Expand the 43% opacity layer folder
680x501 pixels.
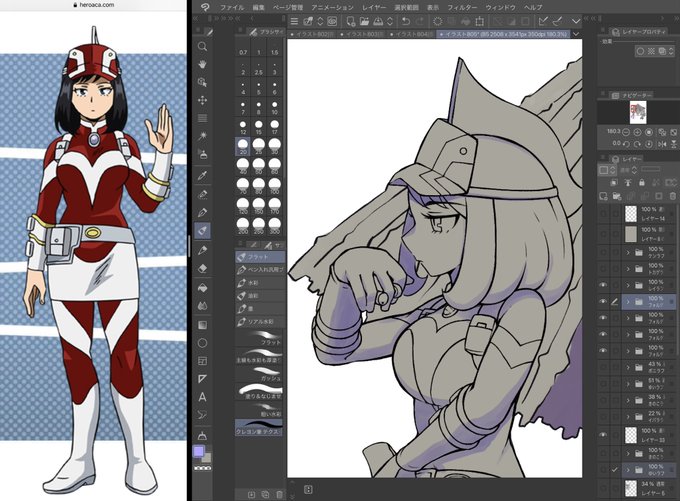point(628,367)
